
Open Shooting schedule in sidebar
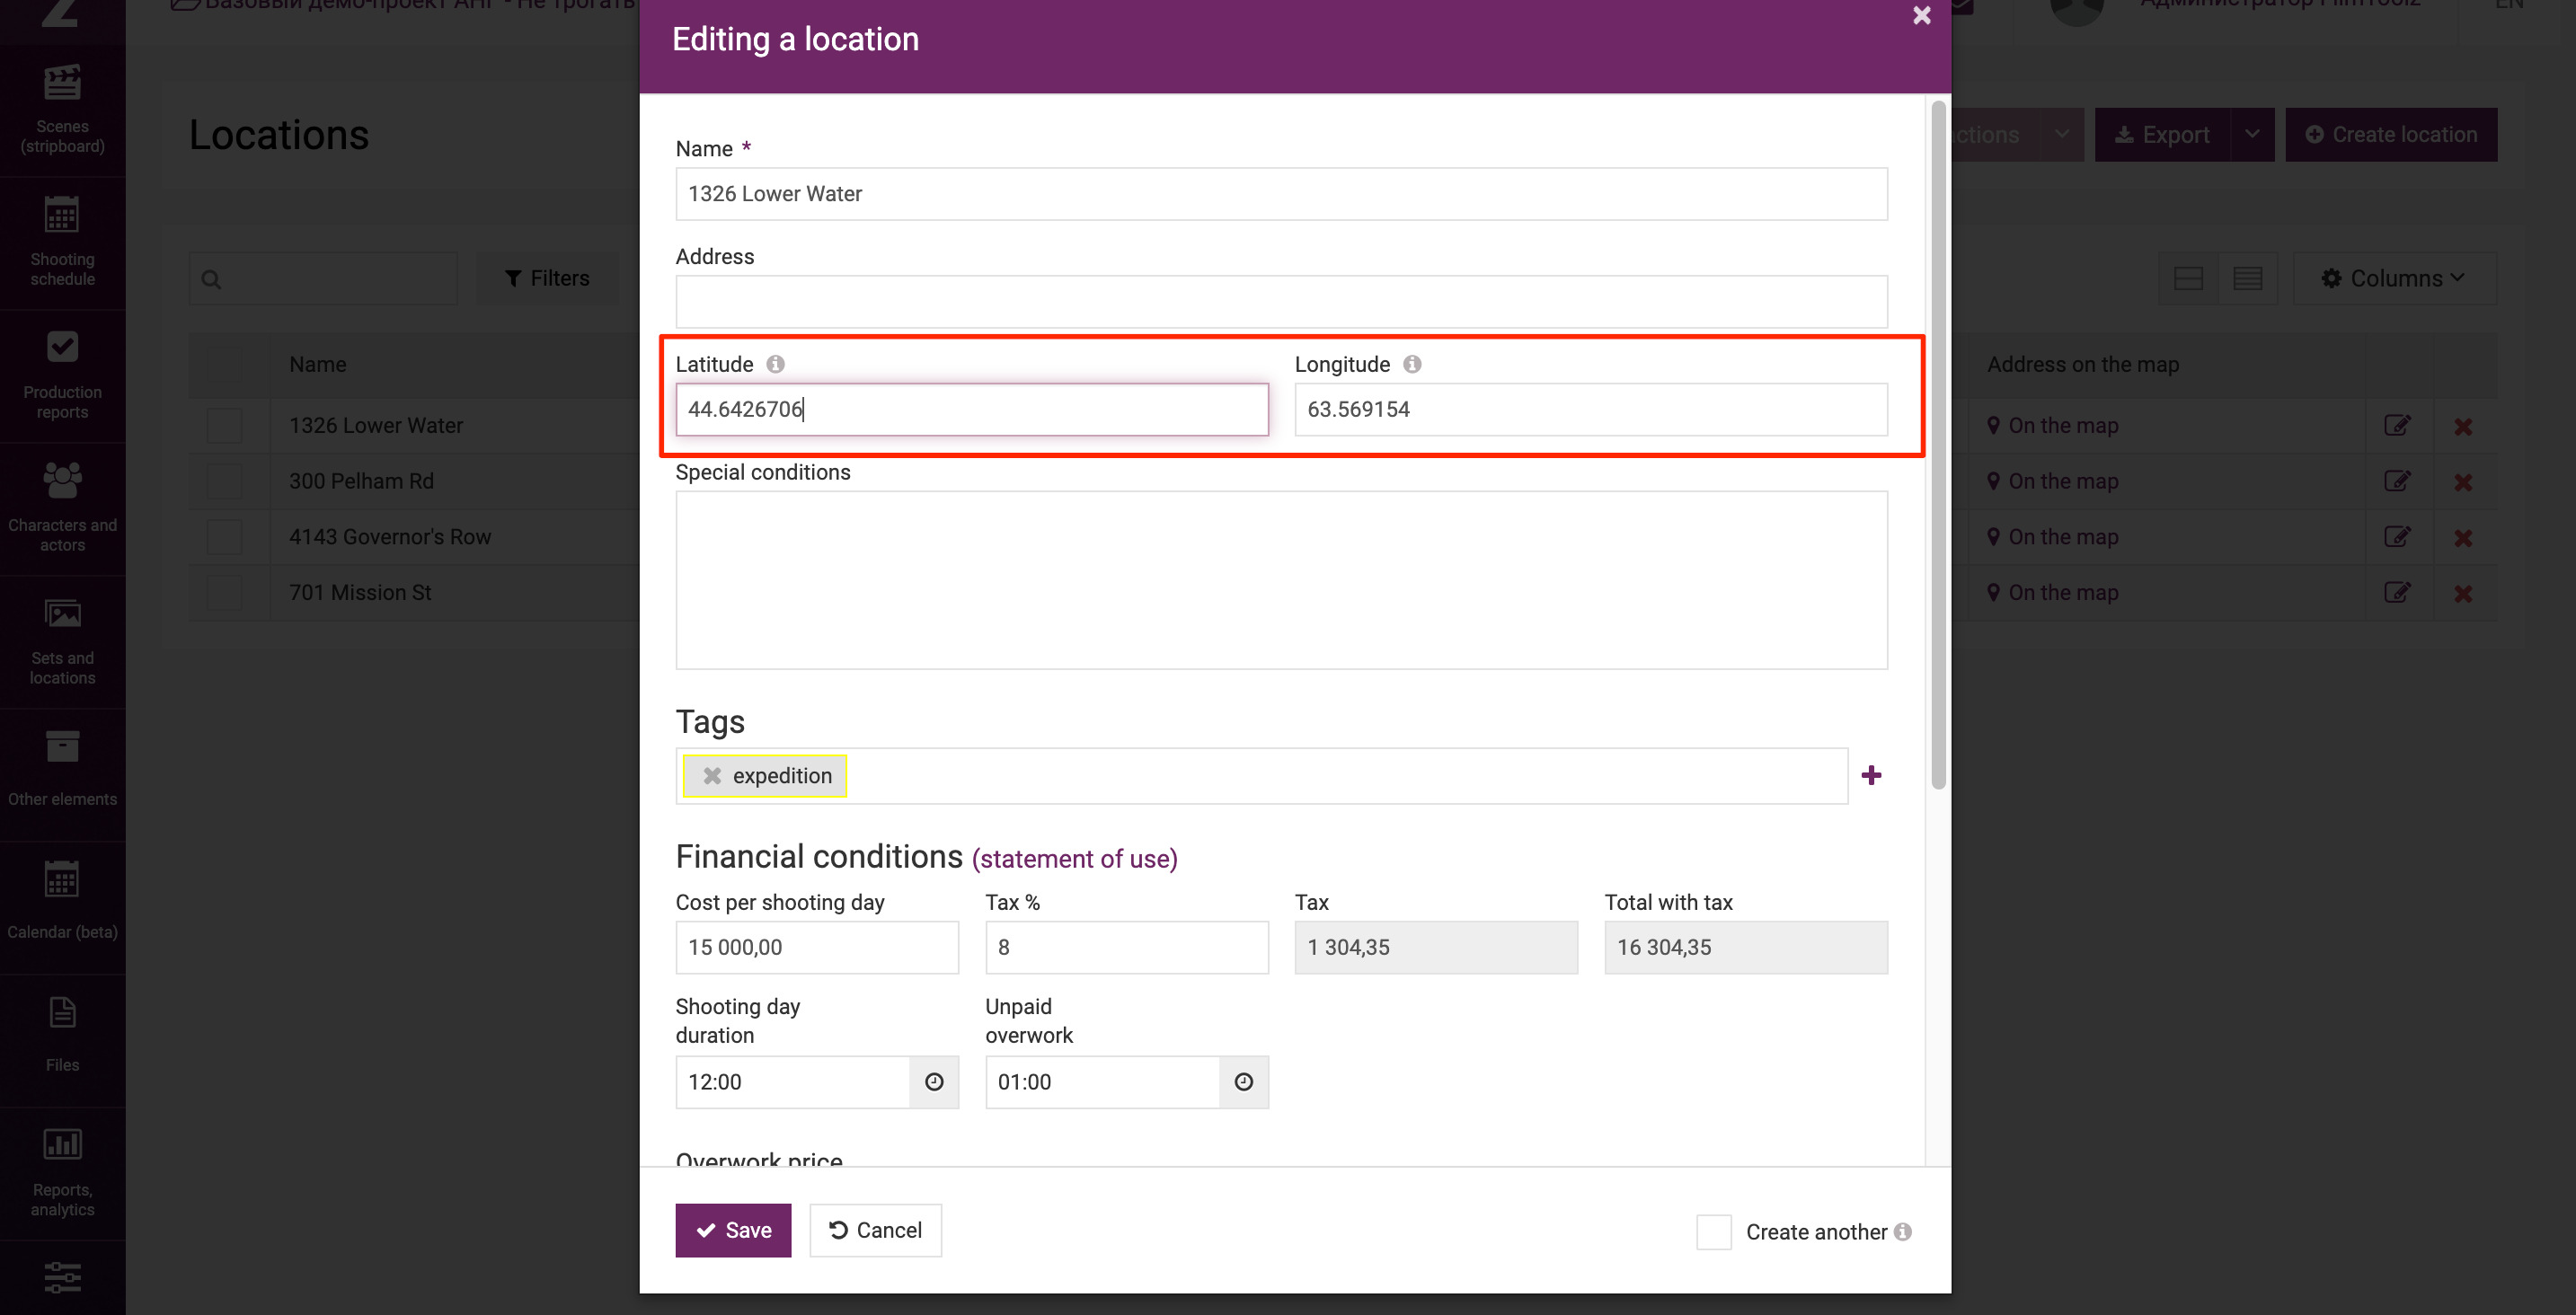[x=62, y=243]
